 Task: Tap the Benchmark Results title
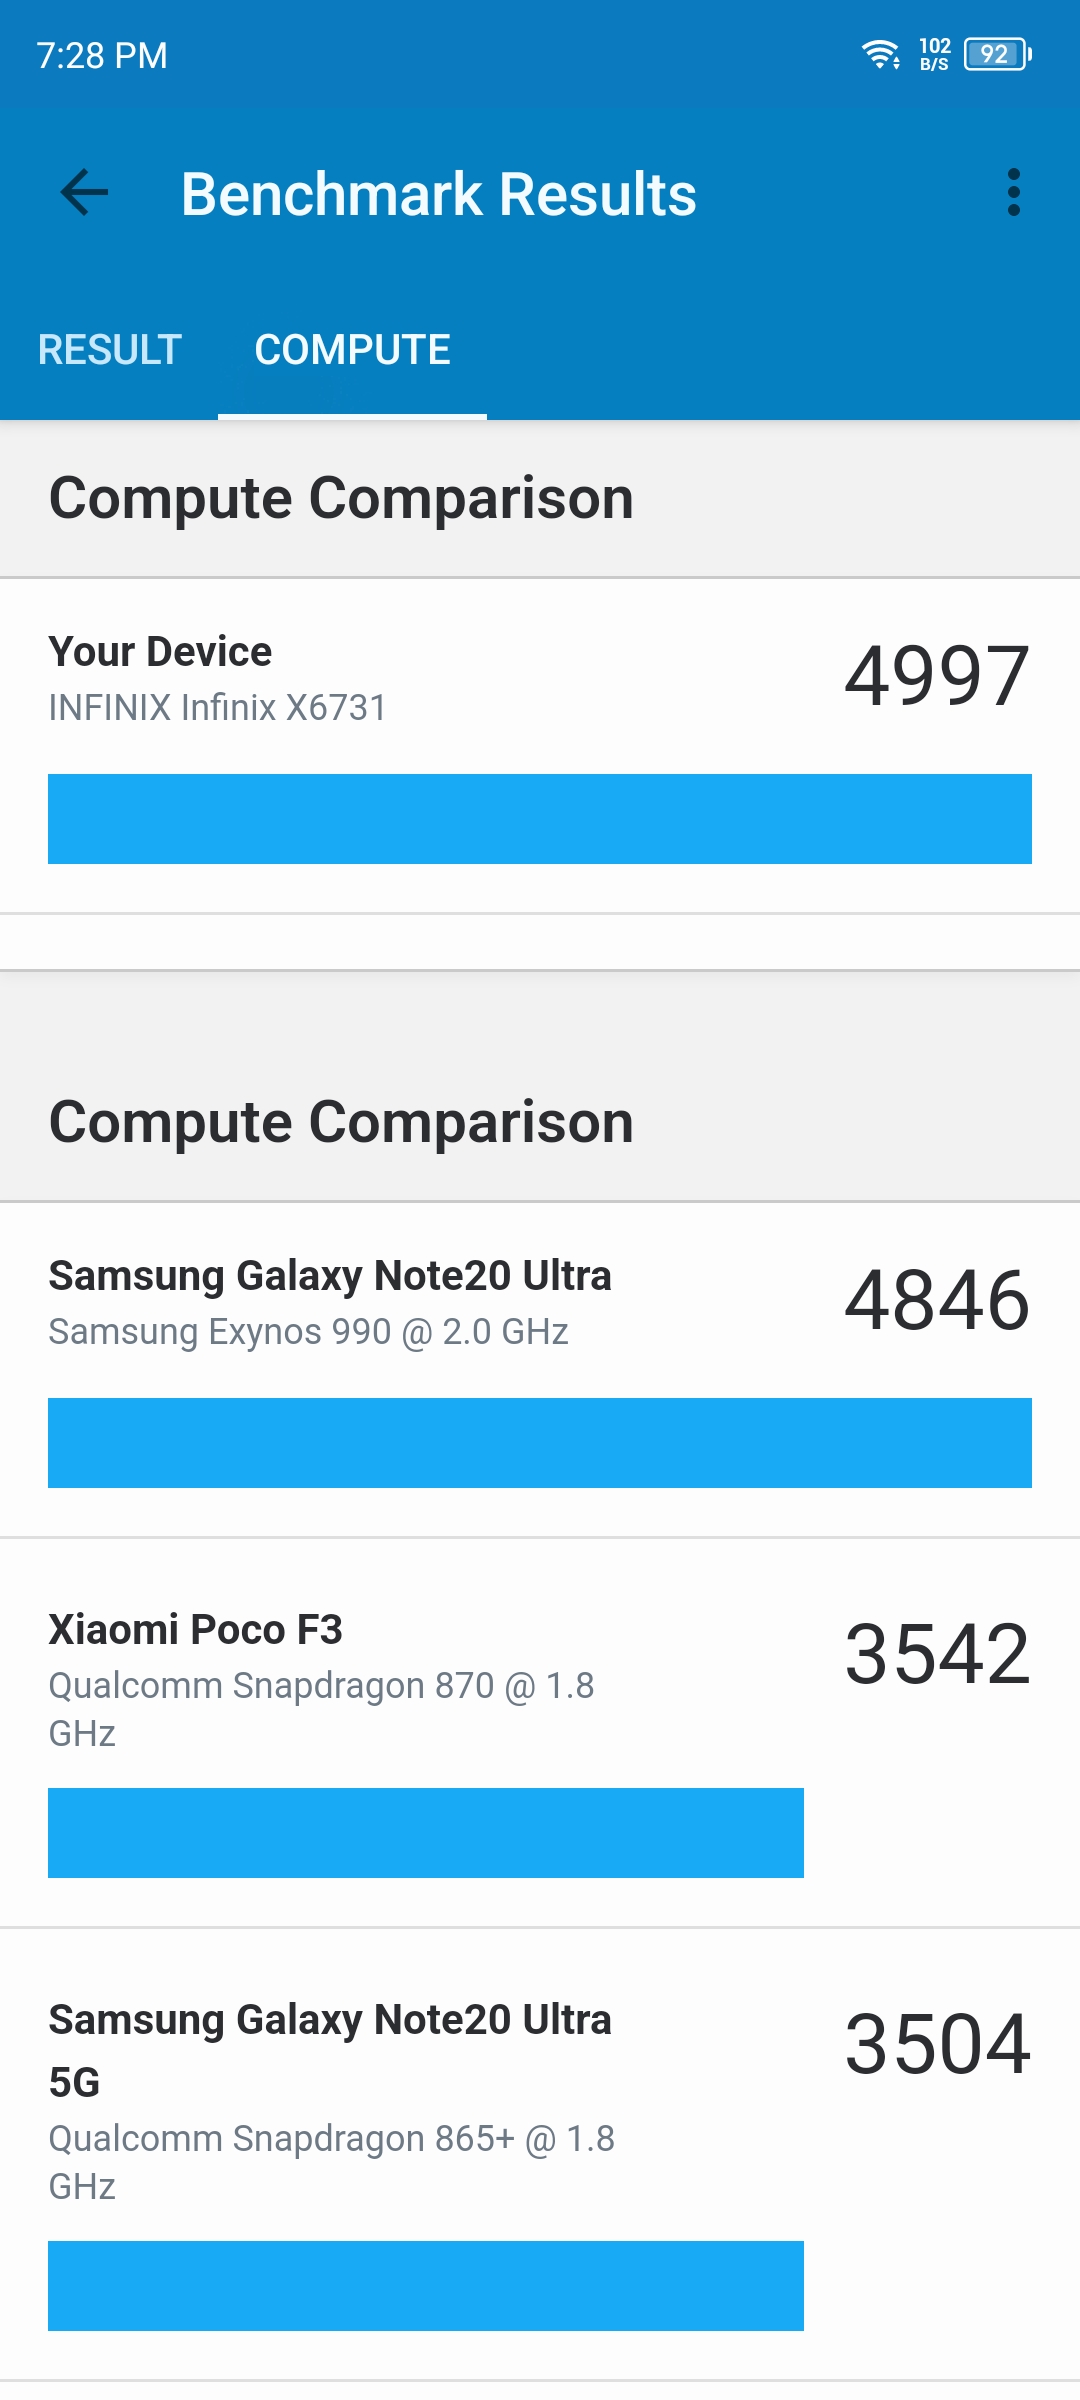pos(438,194)
